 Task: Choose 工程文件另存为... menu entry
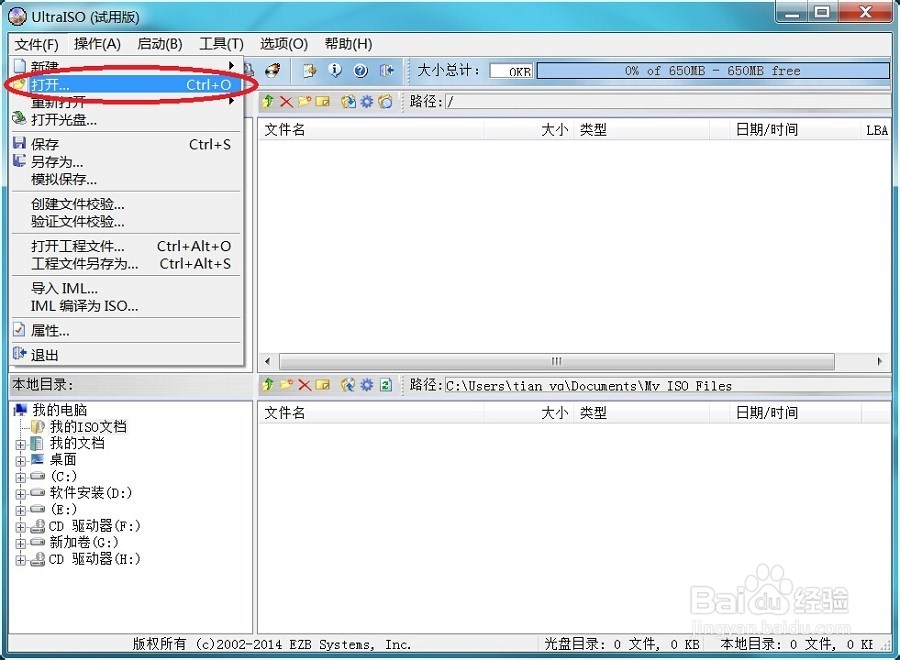126,263
